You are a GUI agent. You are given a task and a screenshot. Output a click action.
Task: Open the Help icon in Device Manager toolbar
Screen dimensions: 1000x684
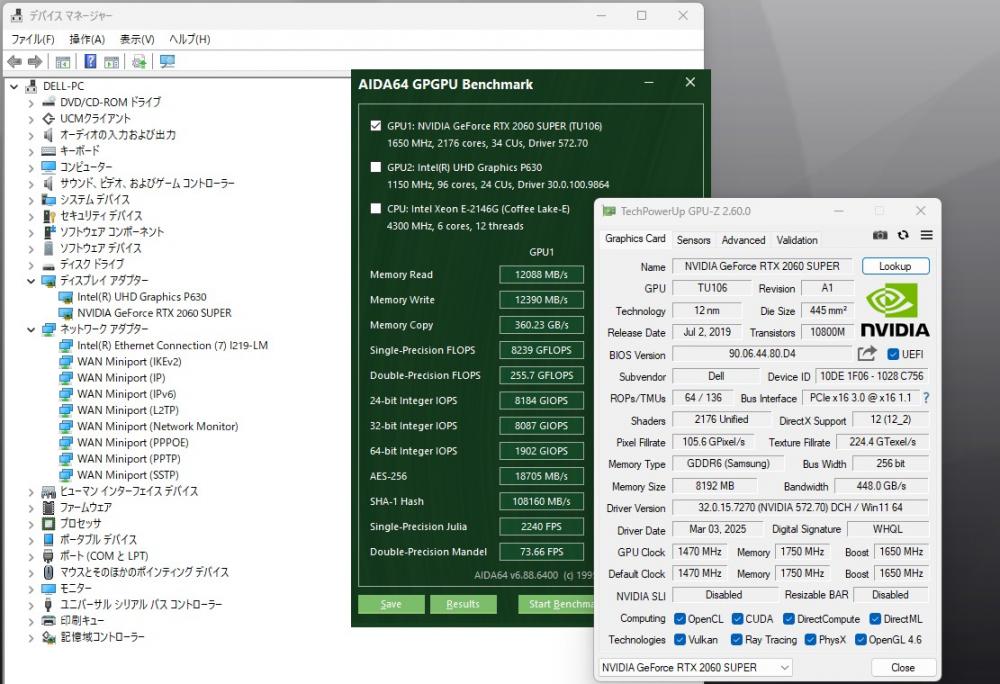(x=91, y=62)
